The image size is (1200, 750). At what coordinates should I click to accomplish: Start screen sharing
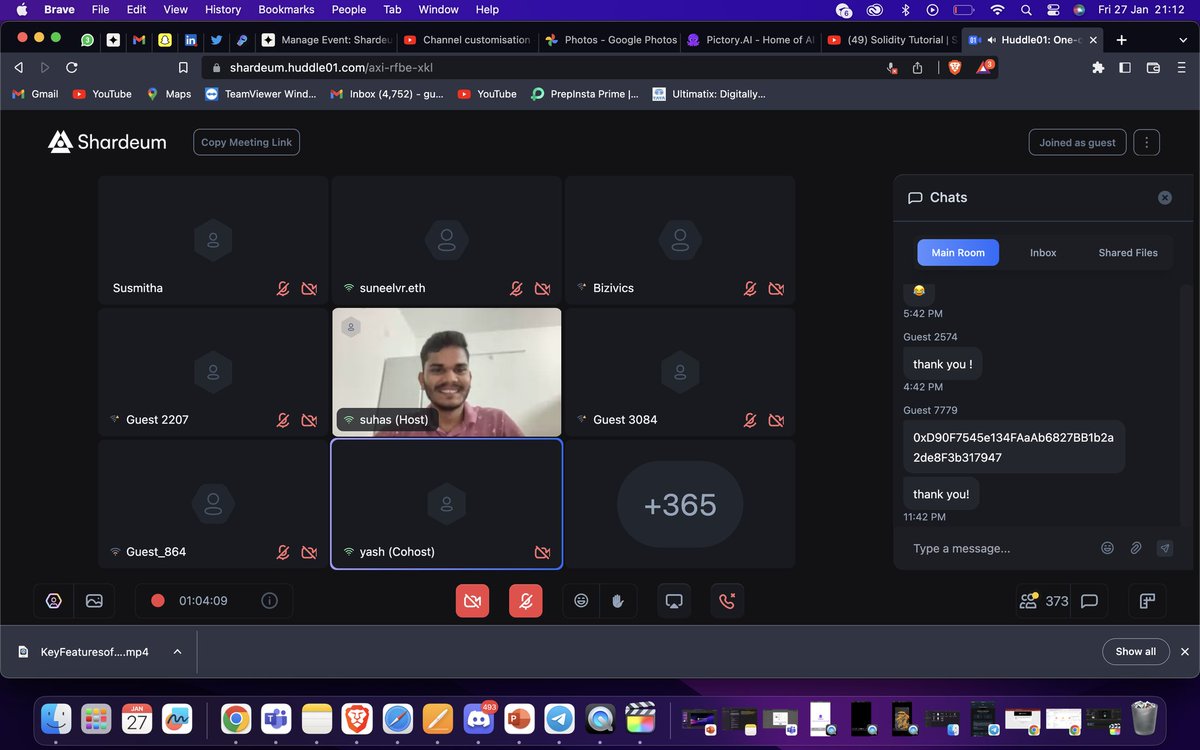pos(673,600)
